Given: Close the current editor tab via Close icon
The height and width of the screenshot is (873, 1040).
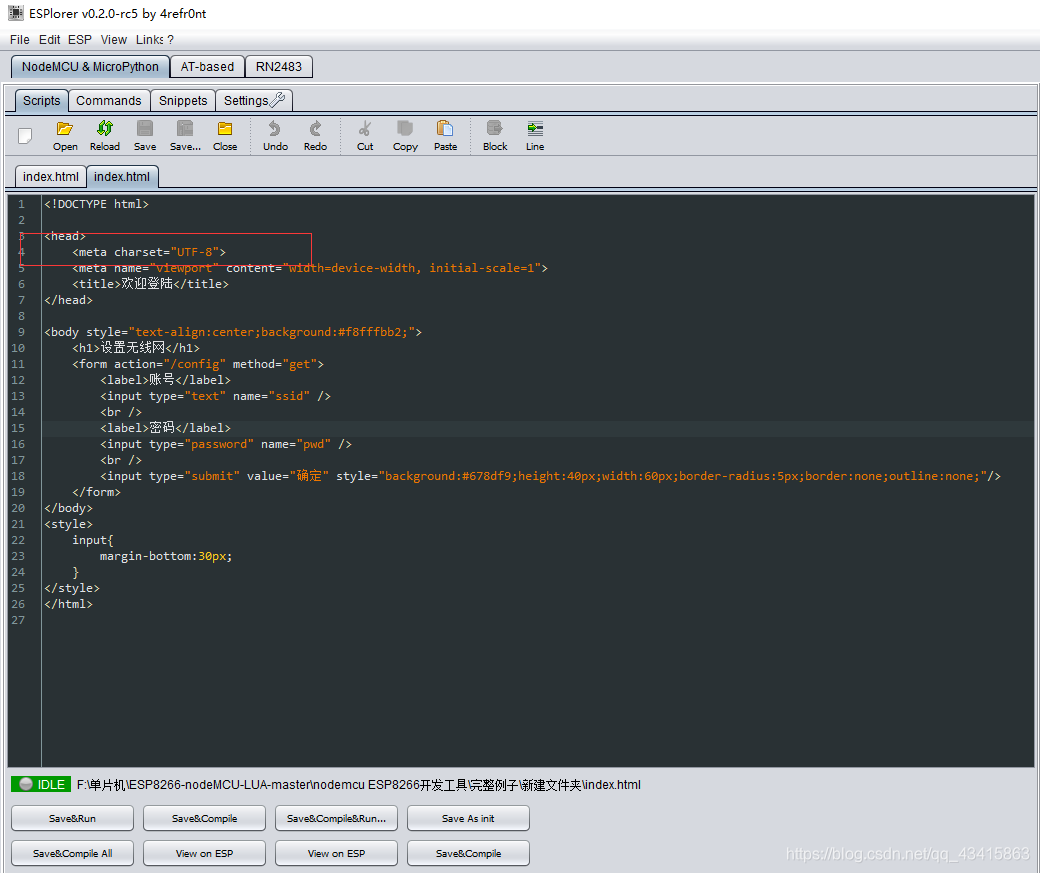Looking at the screenshot, I should tap(224, 135).
